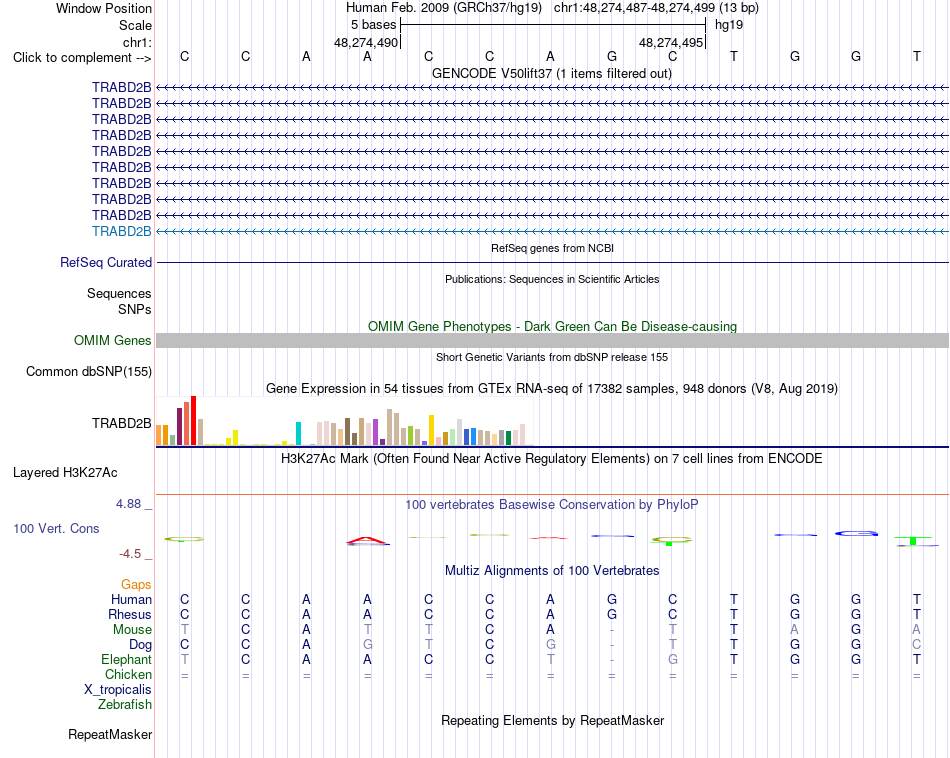
Task: Select the 'Mouse' alignment row label
Action: (x=132, y=630)
